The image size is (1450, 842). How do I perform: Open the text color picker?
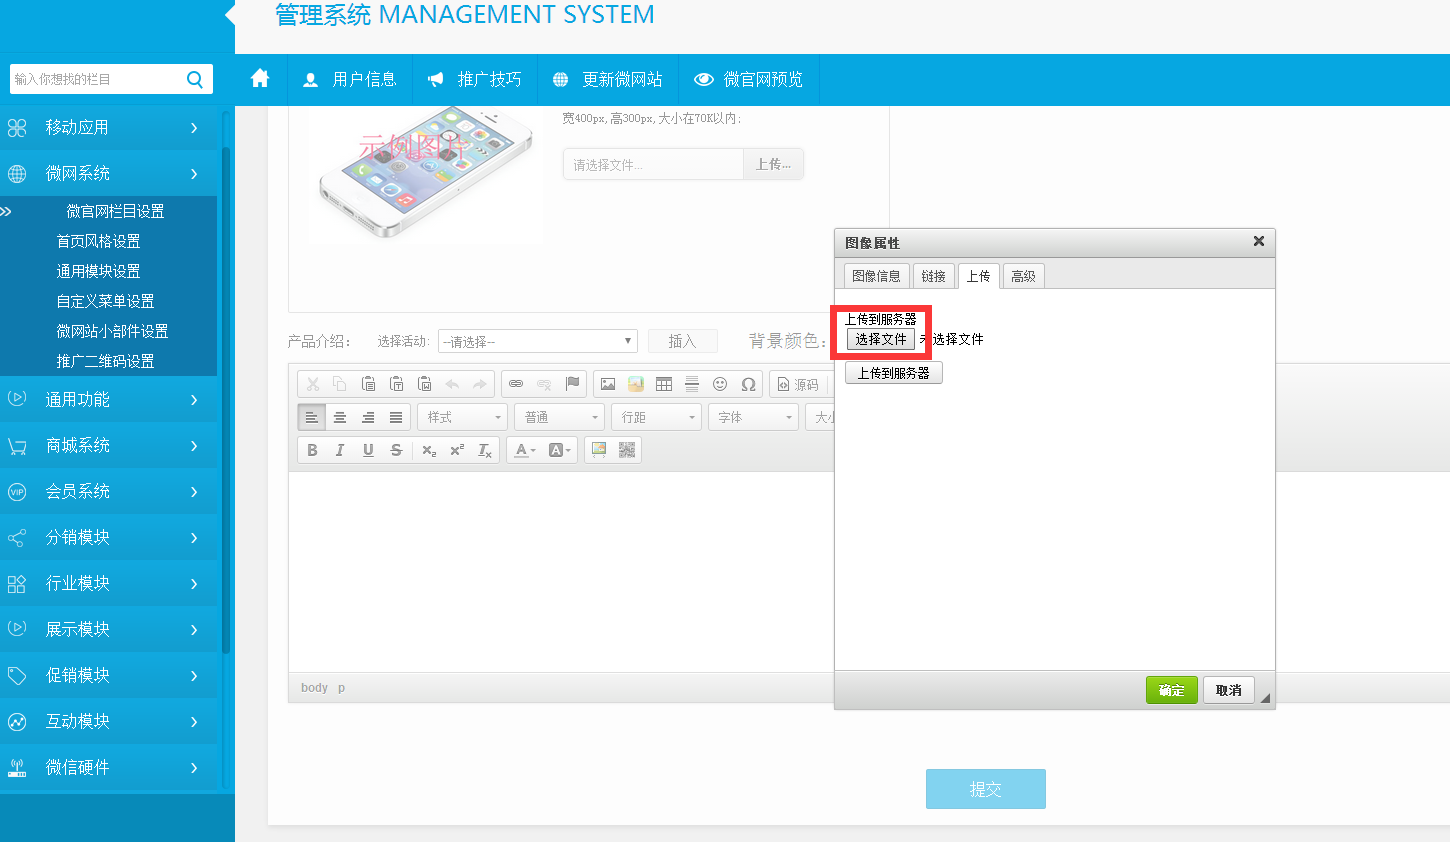click(525, 450)
